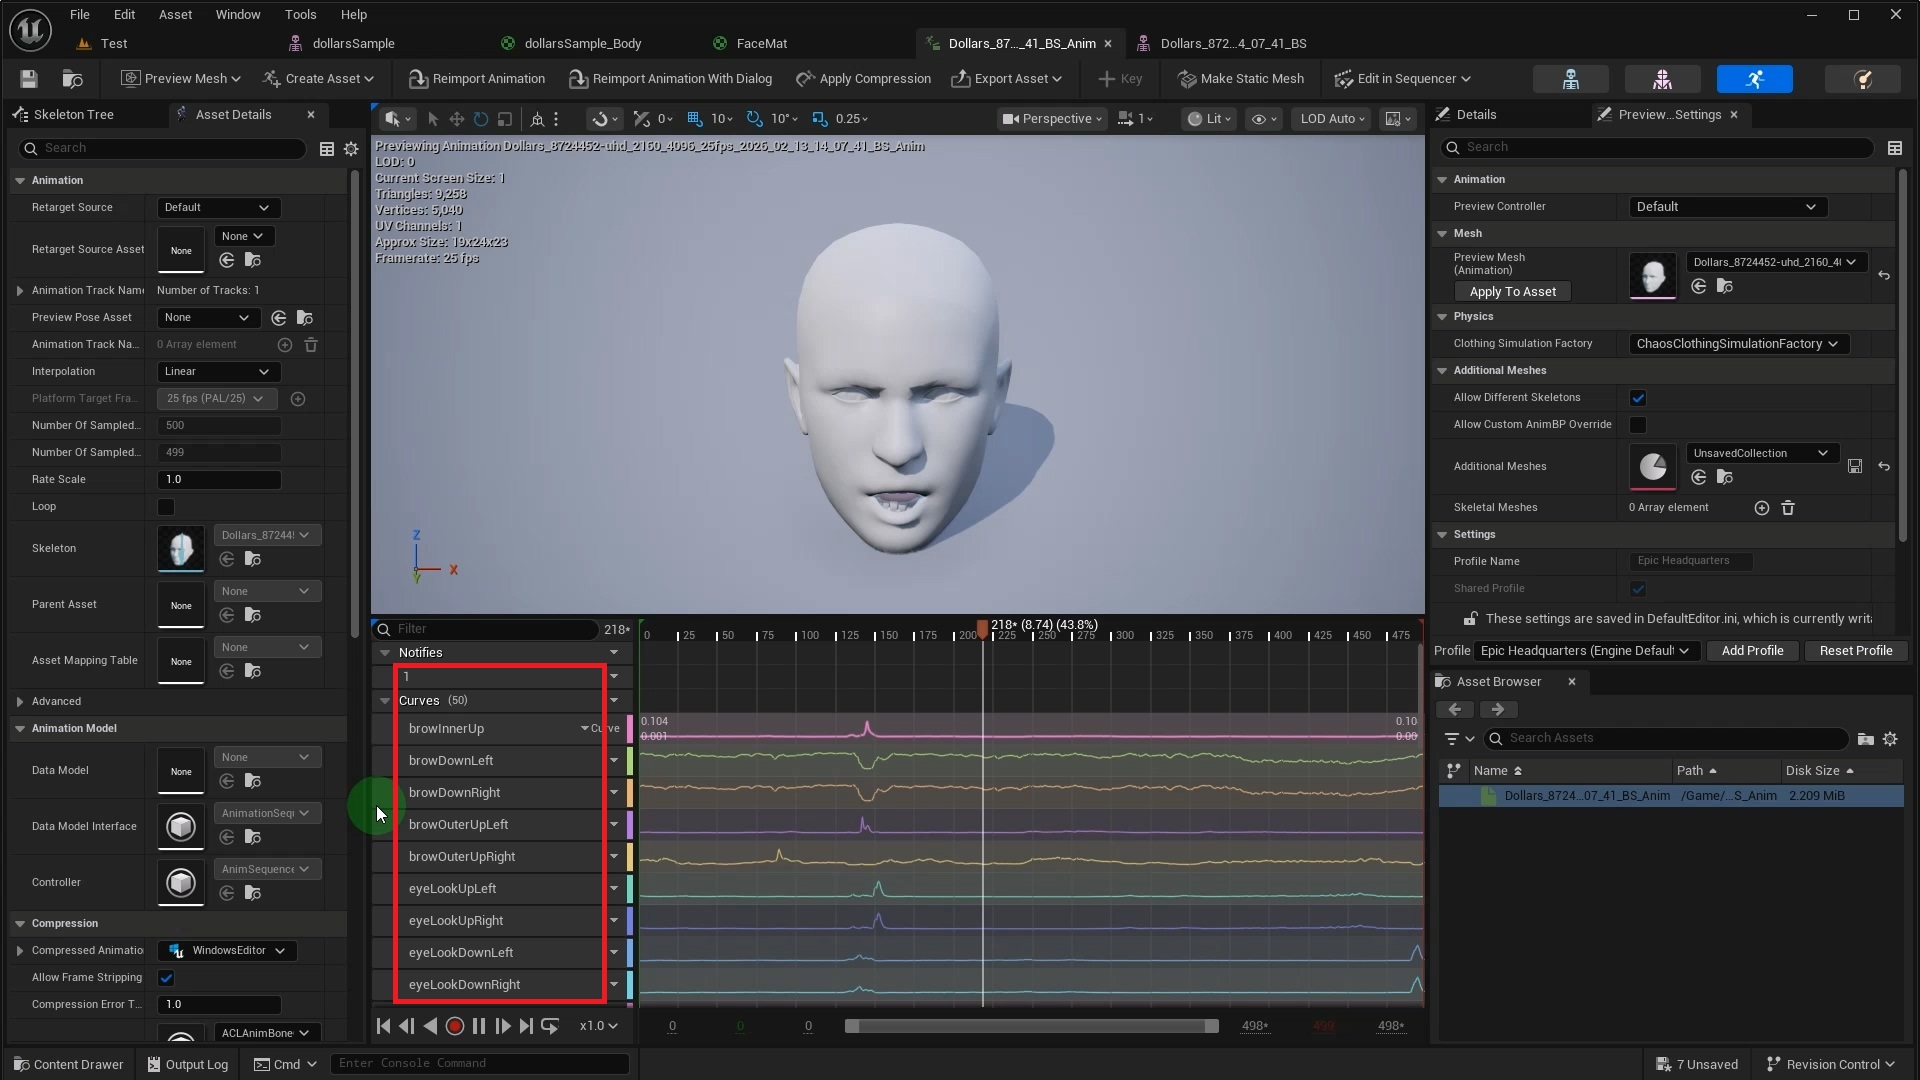
Task: Switch to the Skeleton Tree tab
Action: [73, 115]
